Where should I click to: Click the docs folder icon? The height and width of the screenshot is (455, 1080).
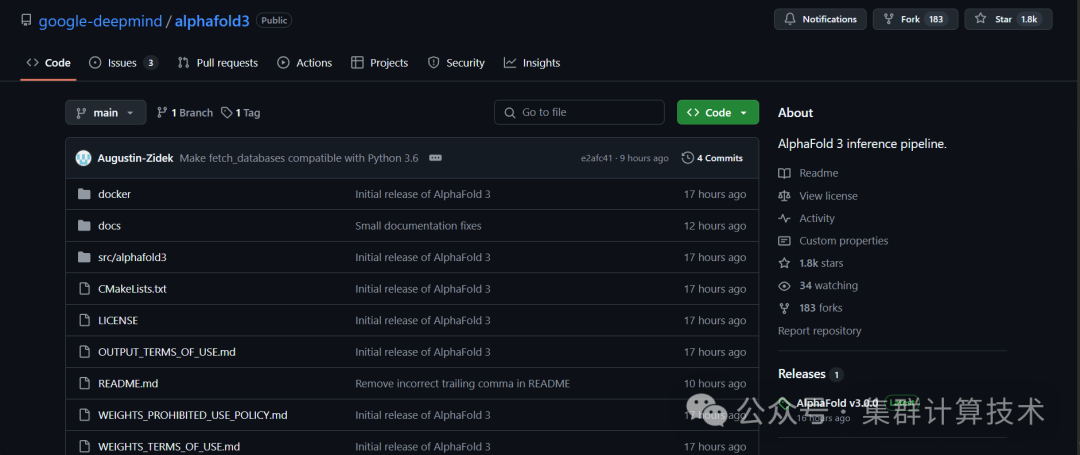point(84,226)
